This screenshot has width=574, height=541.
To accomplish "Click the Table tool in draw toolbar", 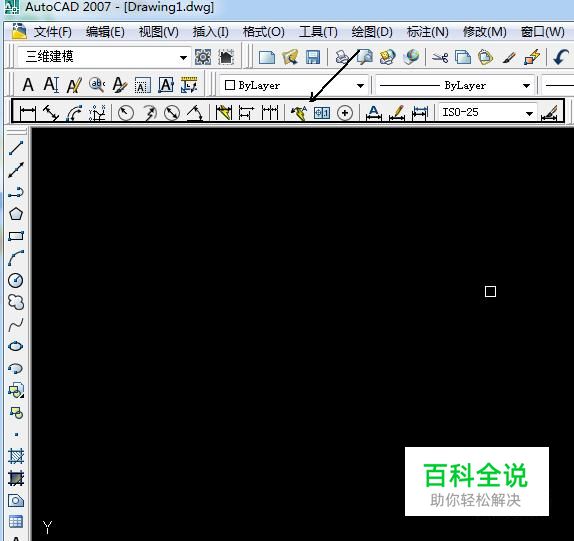I will (x=16, y=522).
